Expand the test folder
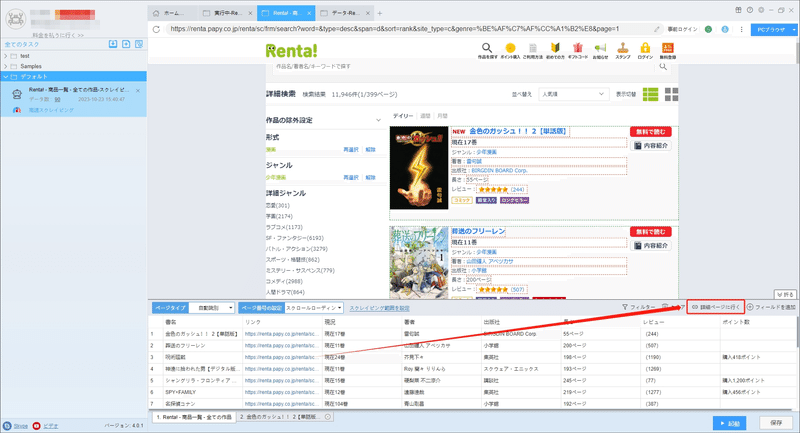Screen dimensions: 800x433 coord(6,56)
